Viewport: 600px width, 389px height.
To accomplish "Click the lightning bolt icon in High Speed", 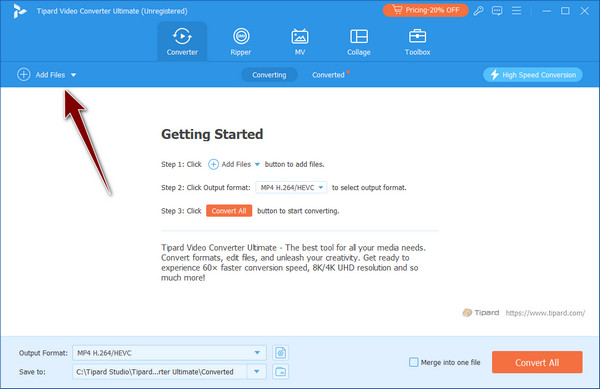I will [494, 75].
